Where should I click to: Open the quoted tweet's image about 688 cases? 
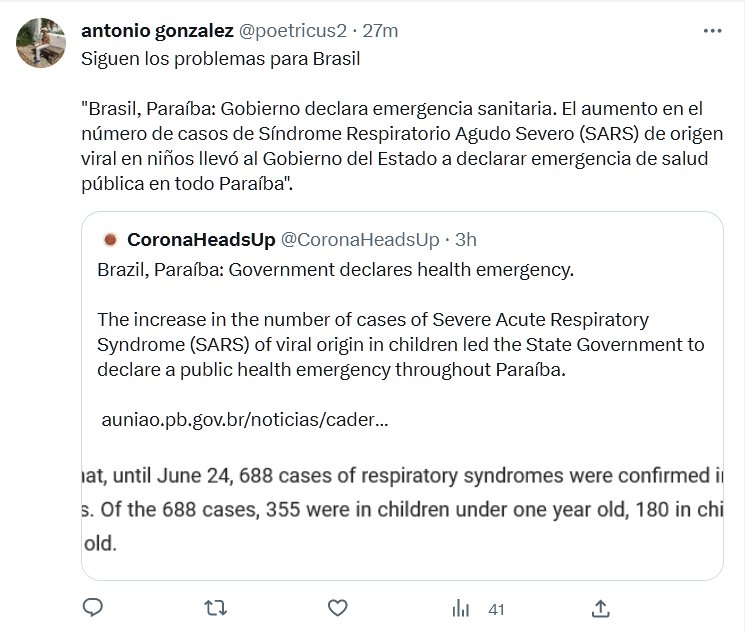[402, 510]
